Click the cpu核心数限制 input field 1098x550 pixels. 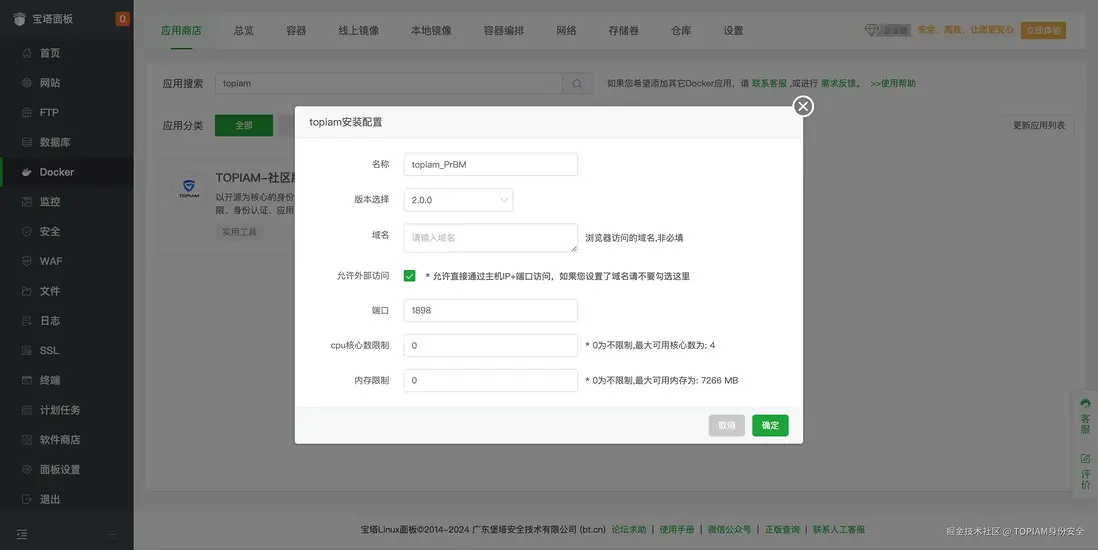(x=491, y=345)
